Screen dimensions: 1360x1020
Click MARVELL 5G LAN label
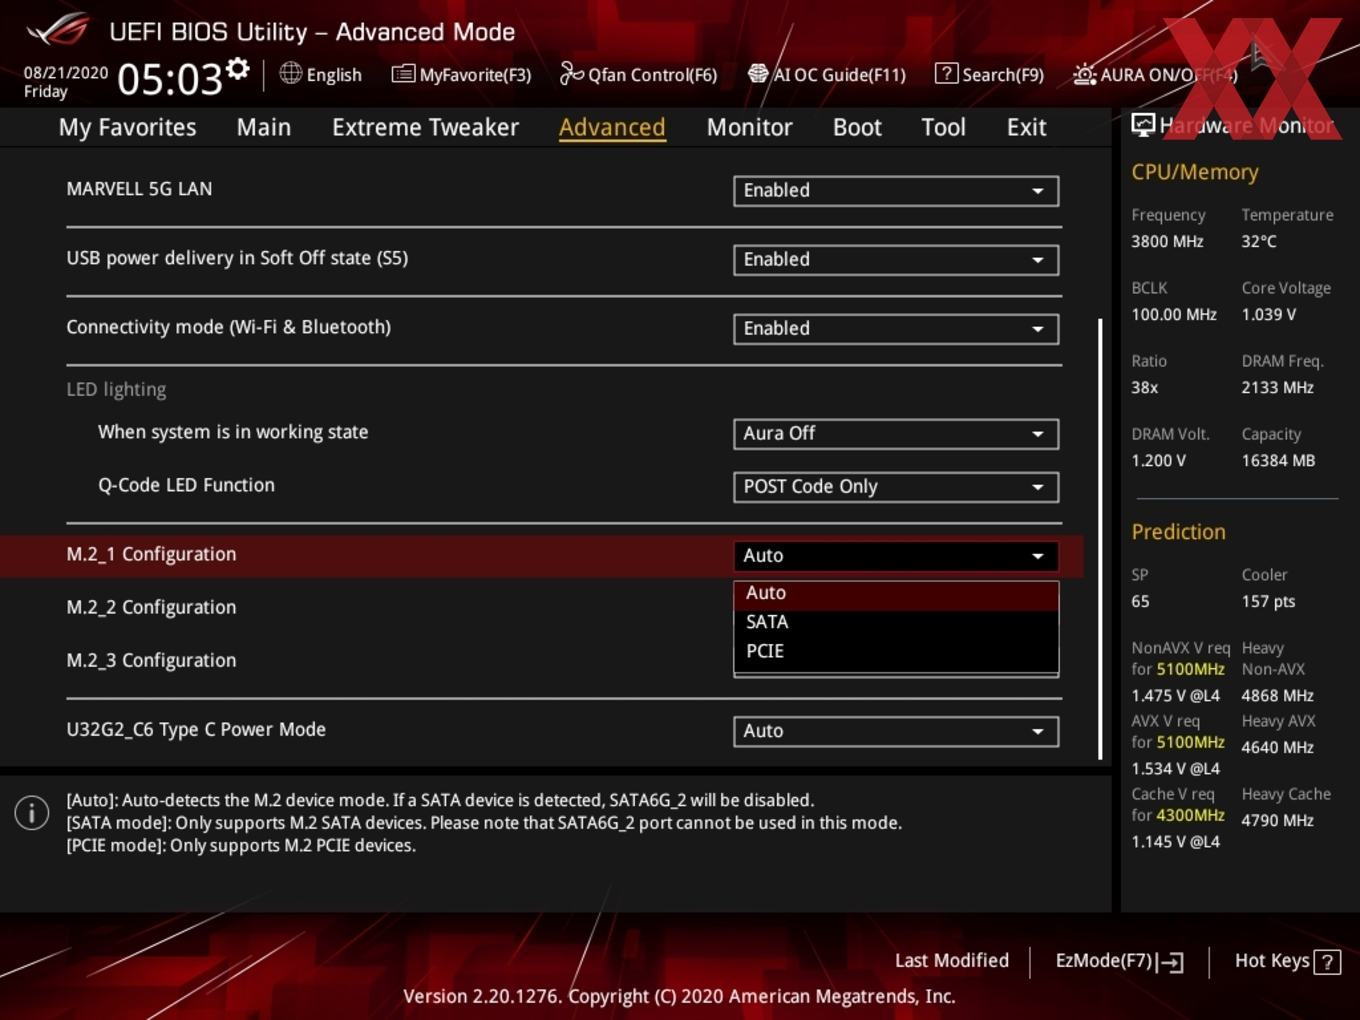139,189
